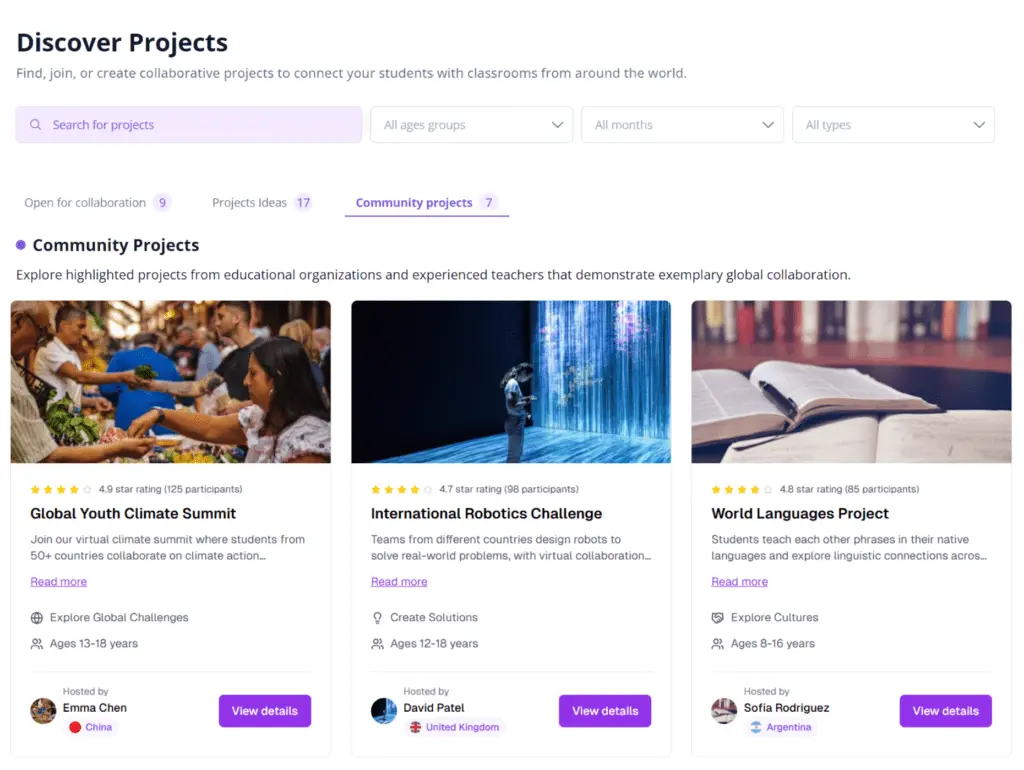Click handshake icon beside Explore Cultures
Image resolution: width=1024 pixels, height=770 pixels.
717,617
